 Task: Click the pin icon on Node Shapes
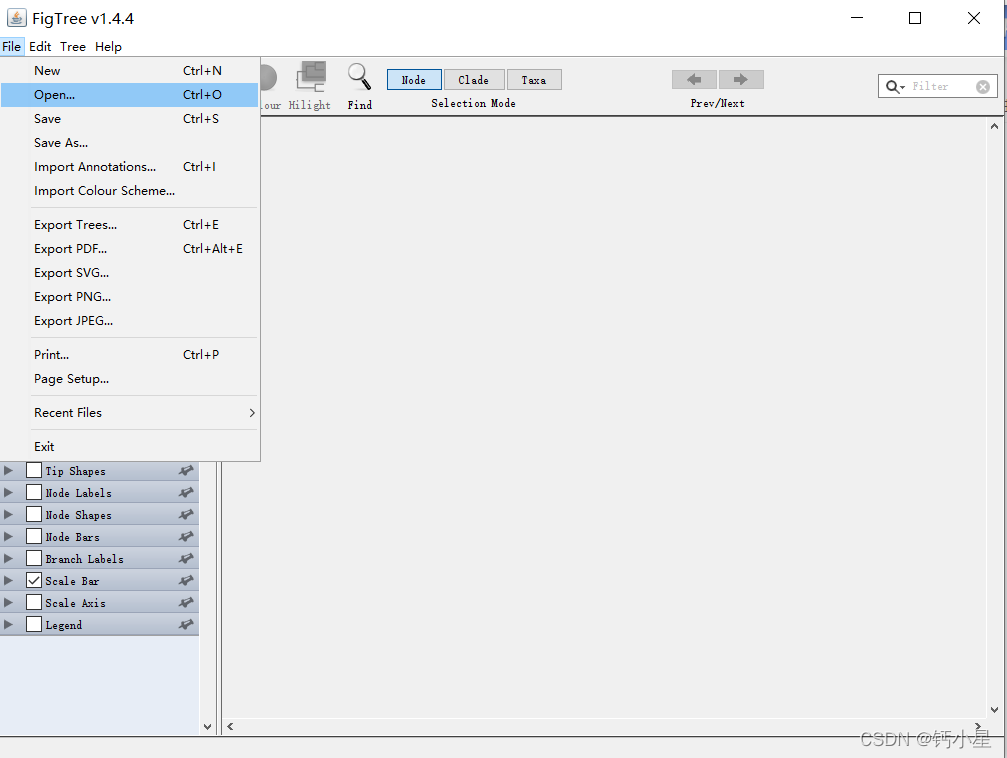point(186,515)
